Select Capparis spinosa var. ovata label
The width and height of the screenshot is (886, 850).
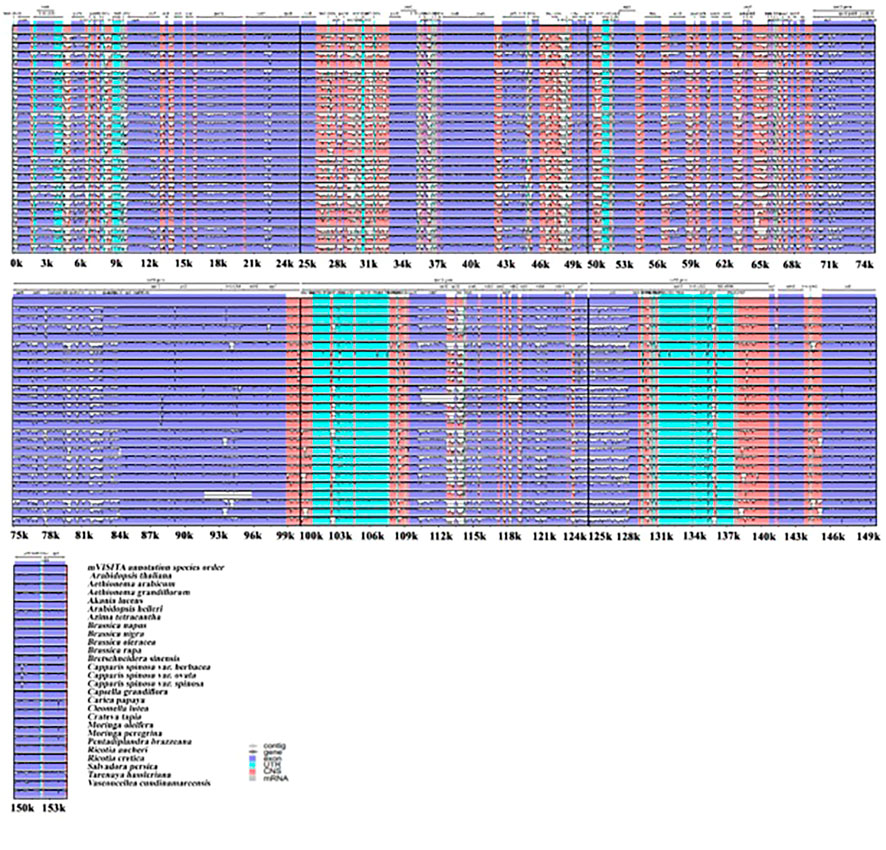(142, 675)
